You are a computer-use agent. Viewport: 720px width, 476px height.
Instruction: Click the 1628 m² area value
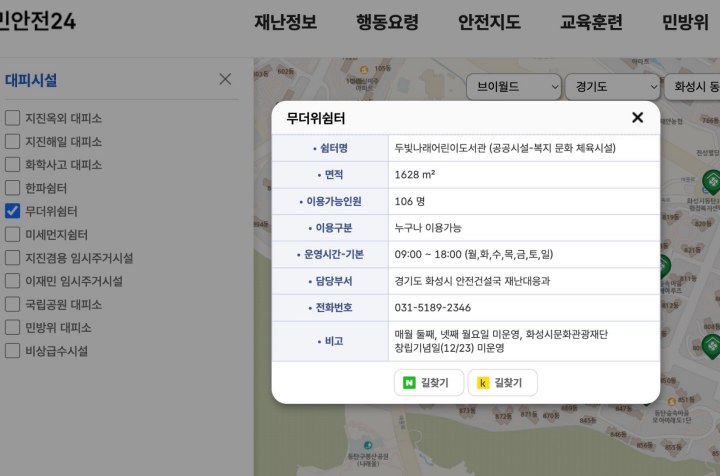click(415, 174)
